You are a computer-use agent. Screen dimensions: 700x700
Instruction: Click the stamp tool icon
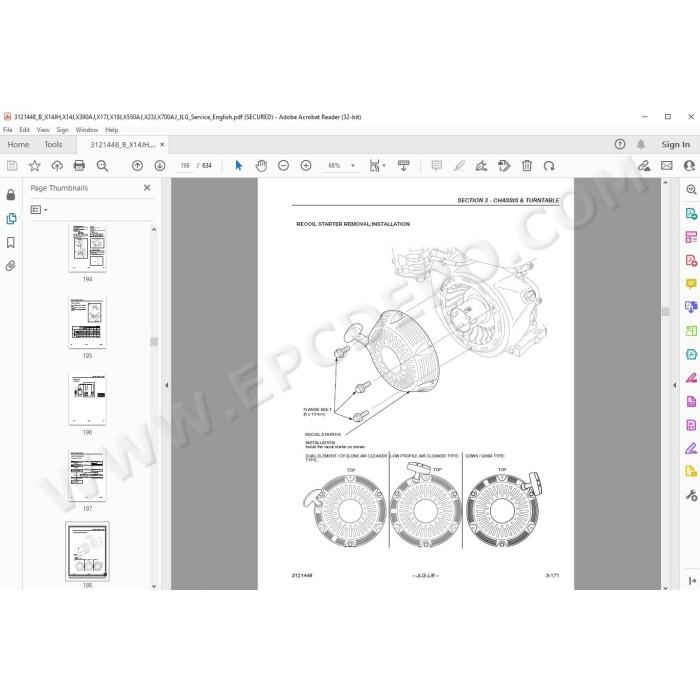pos(504,166)
